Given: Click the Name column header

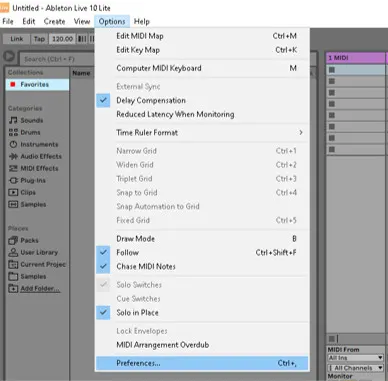Looking at the screenshot, I should point(82,73).
